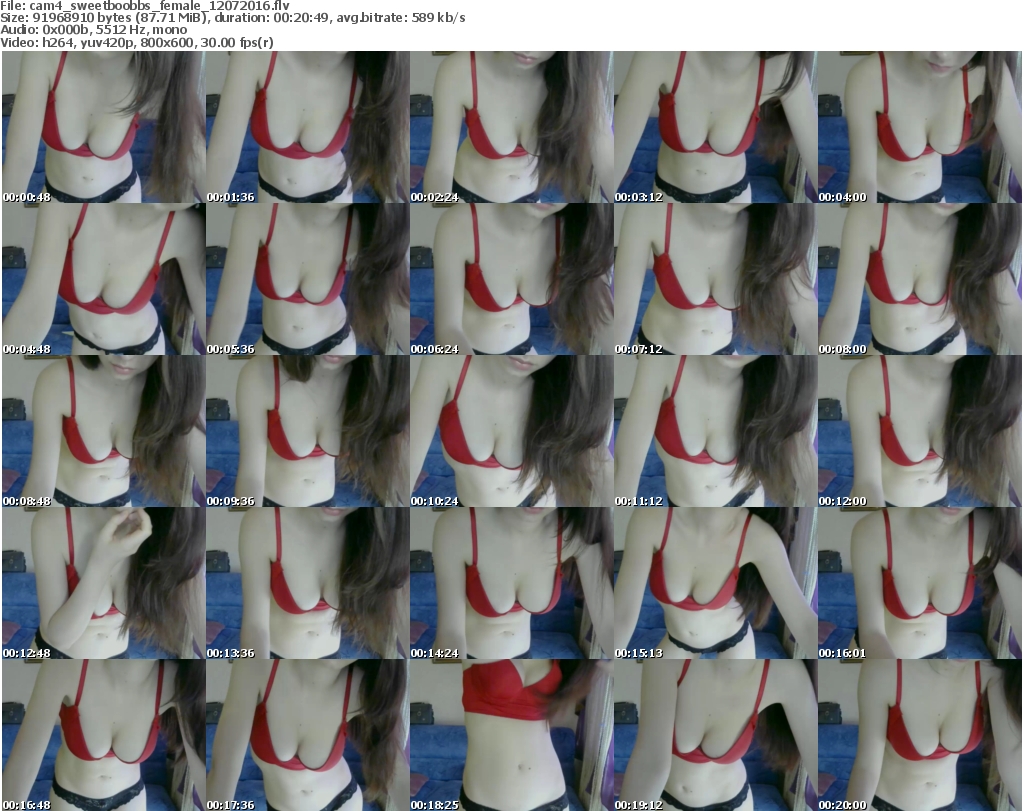The image size is (1024, 811).
Task: Click the 00:19:12 thumbnail
Action: tap(716, 735)
